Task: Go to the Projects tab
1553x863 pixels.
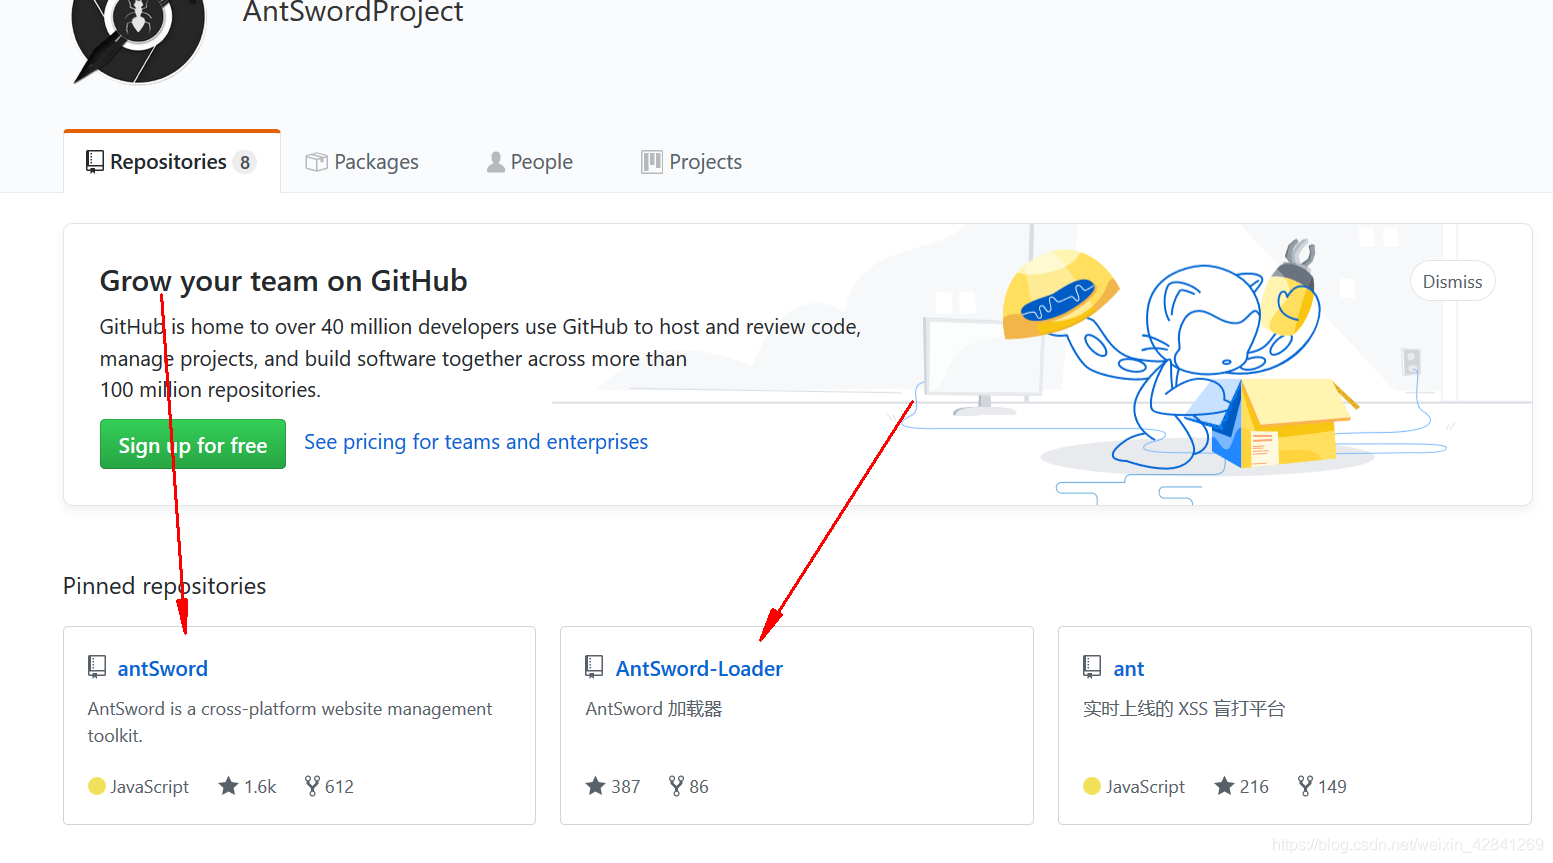Action: tap(692, 162)
